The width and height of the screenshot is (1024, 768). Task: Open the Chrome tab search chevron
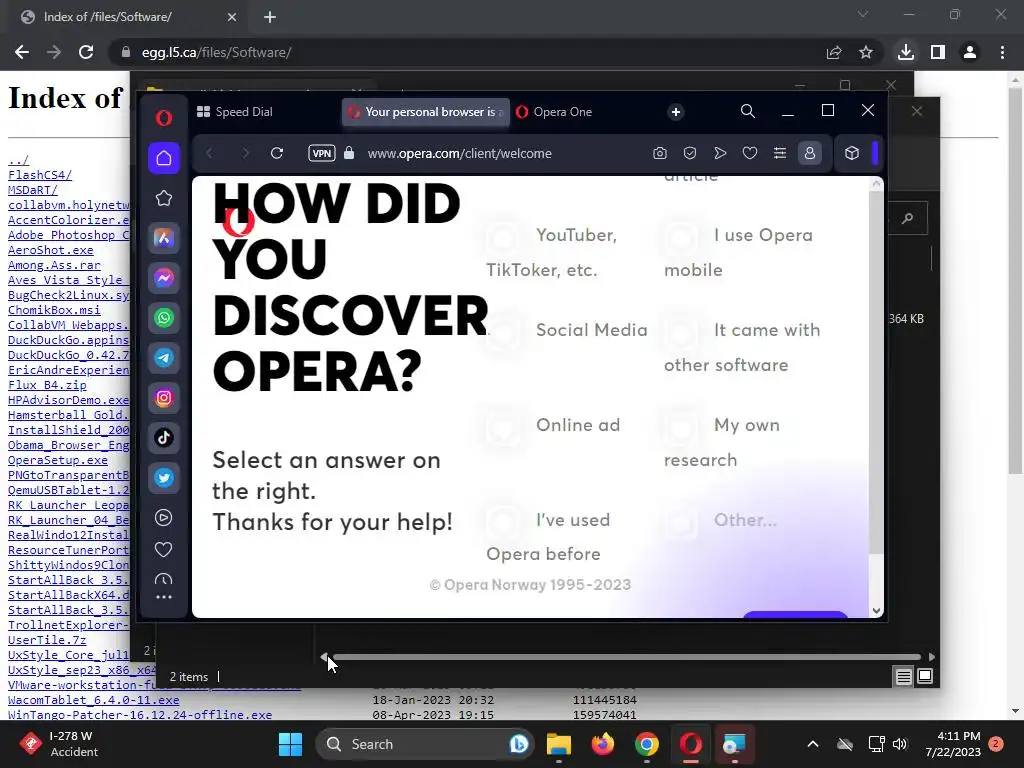click(863, 14)
